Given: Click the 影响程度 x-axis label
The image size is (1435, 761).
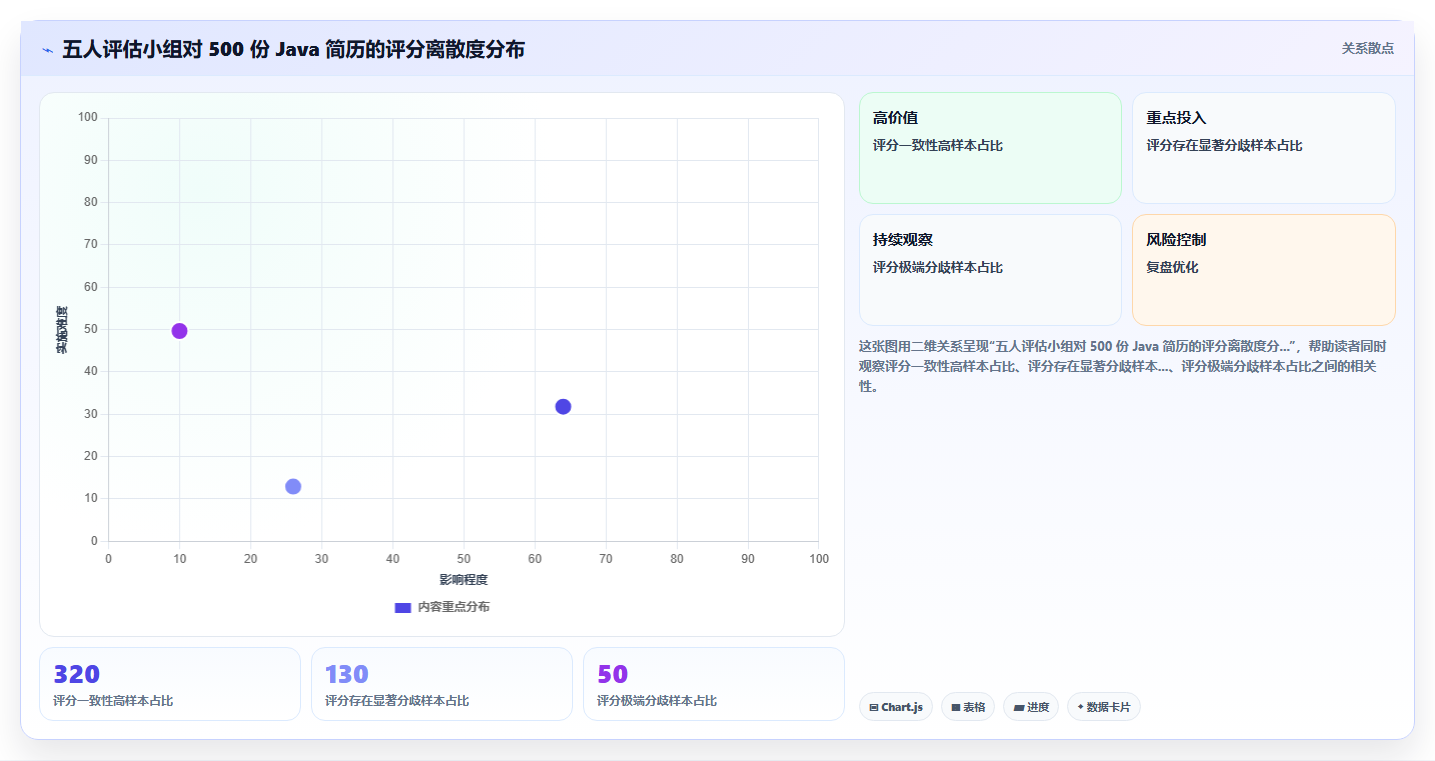Looking at the screenshot, I should tap(464, 580).
